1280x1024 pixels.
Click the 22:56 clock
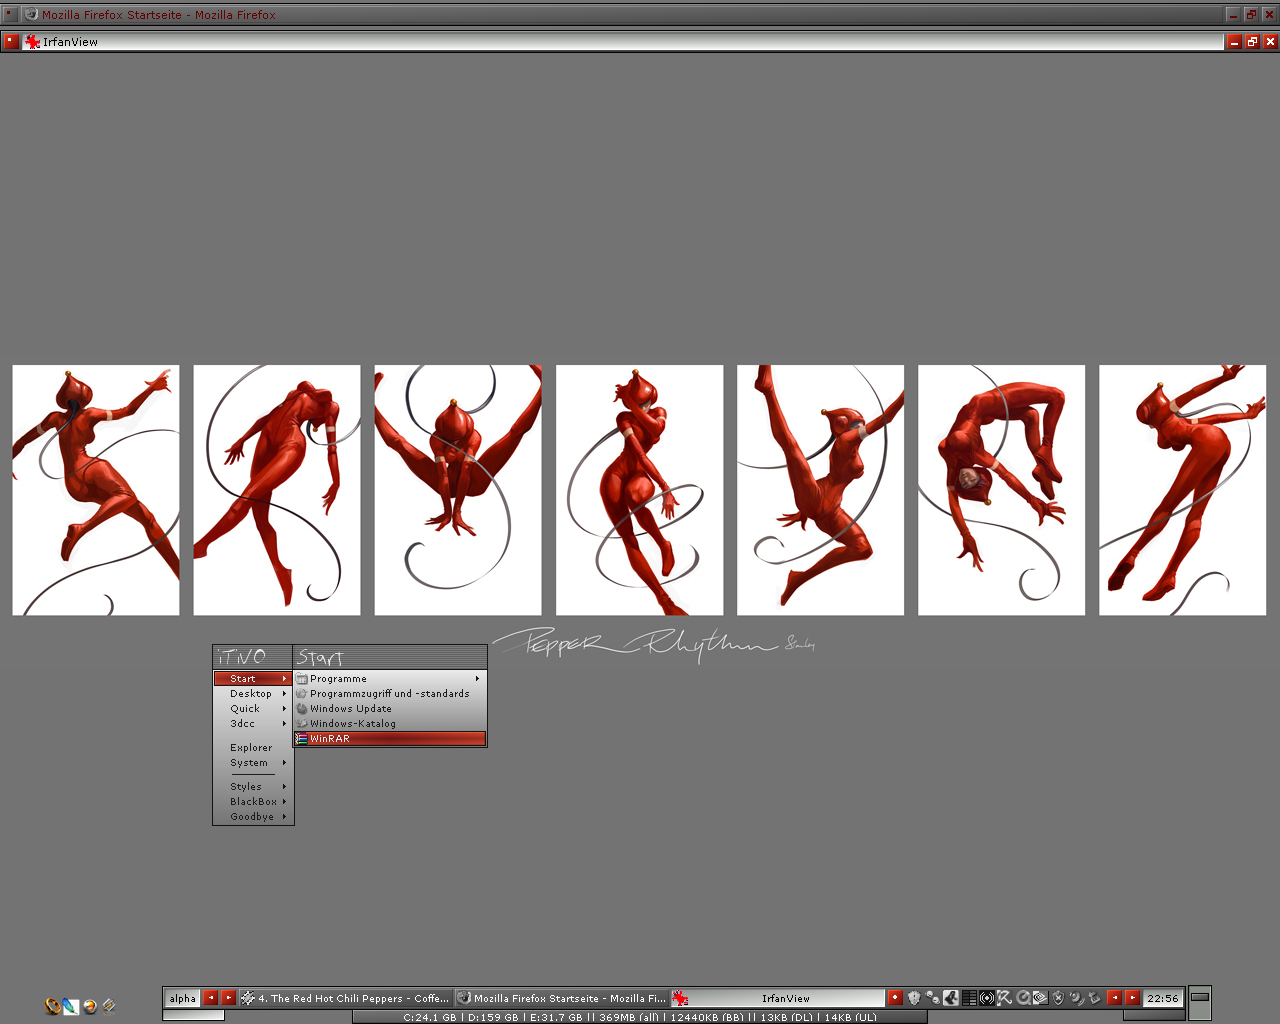1162,998
